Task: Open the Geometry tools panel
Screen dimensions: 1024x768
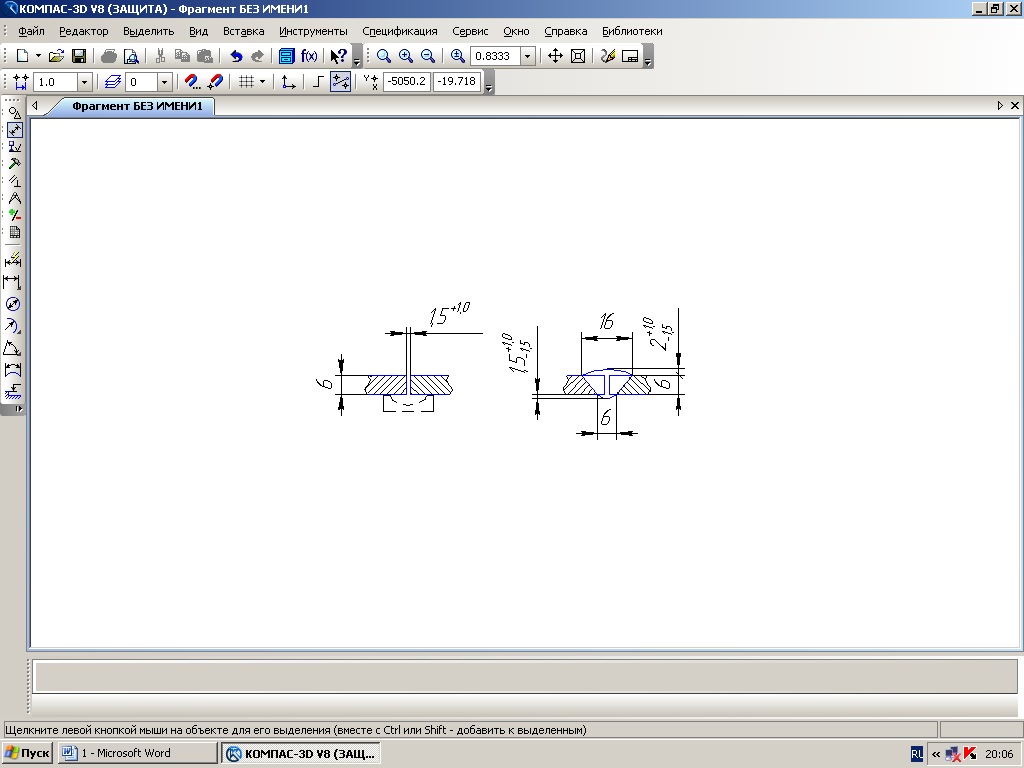Action: (x=14, y=112)
